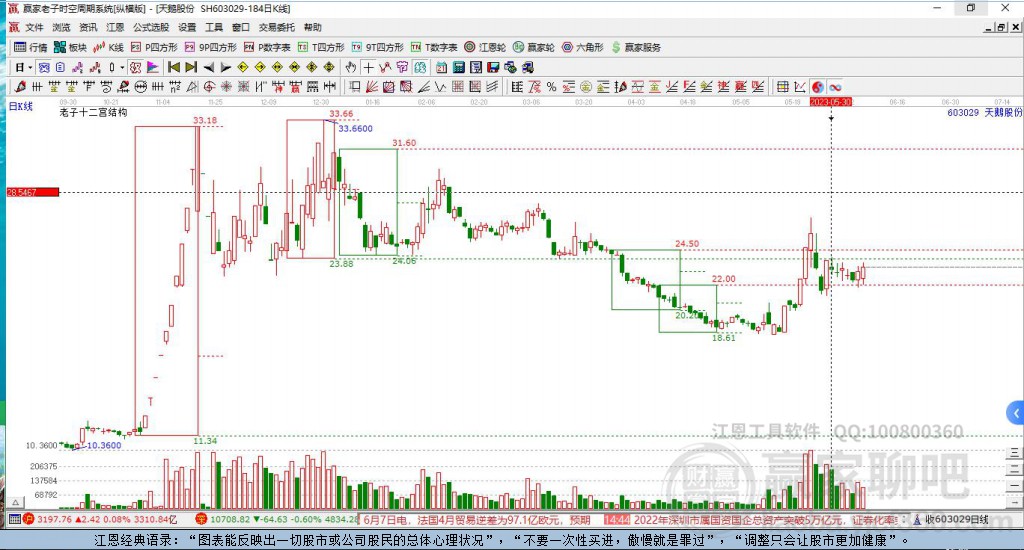Open the 公式选股 menu
This screenshot has height=550, width=1024.
(x=151, y=27)
